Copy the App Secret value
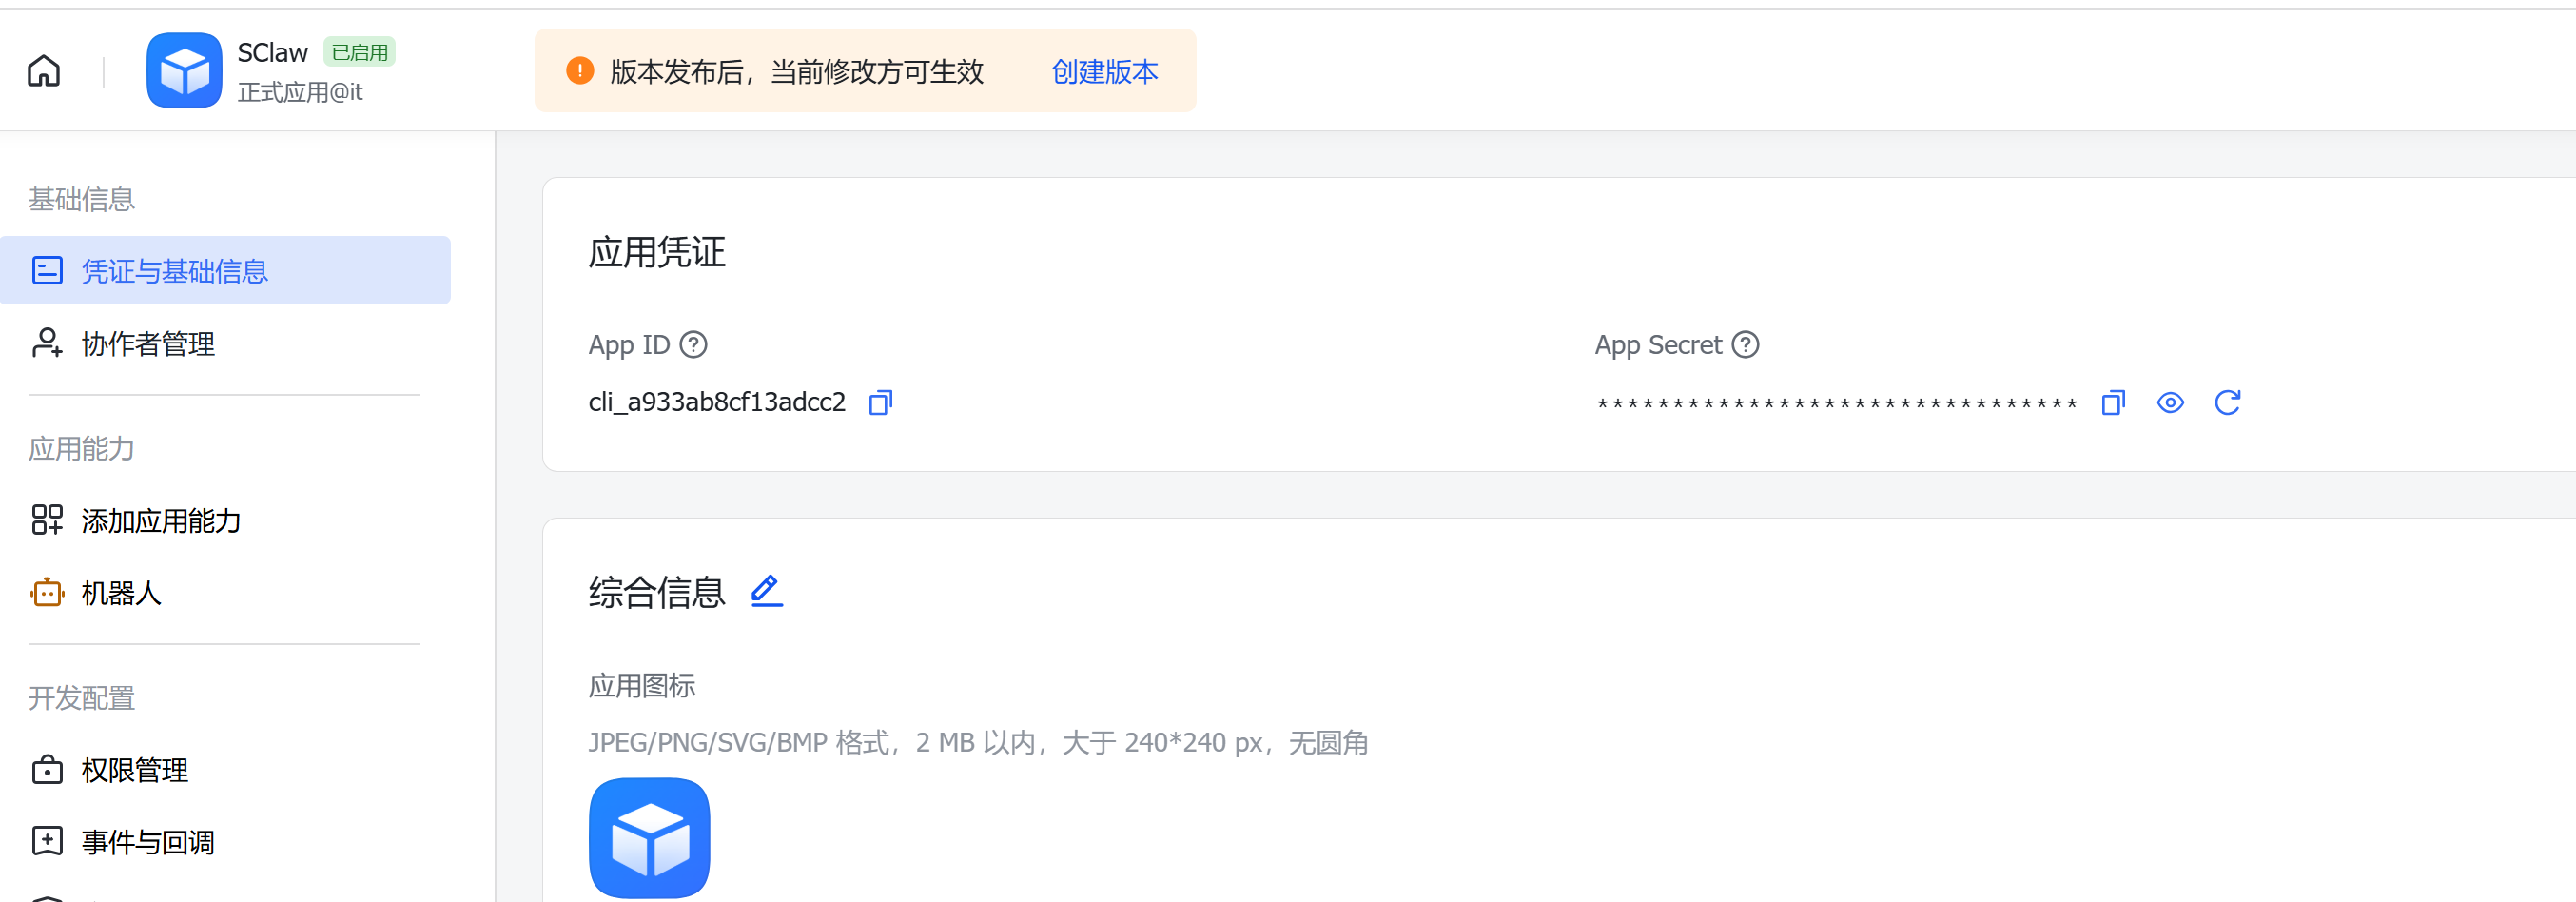 [x=2112, y=403]
